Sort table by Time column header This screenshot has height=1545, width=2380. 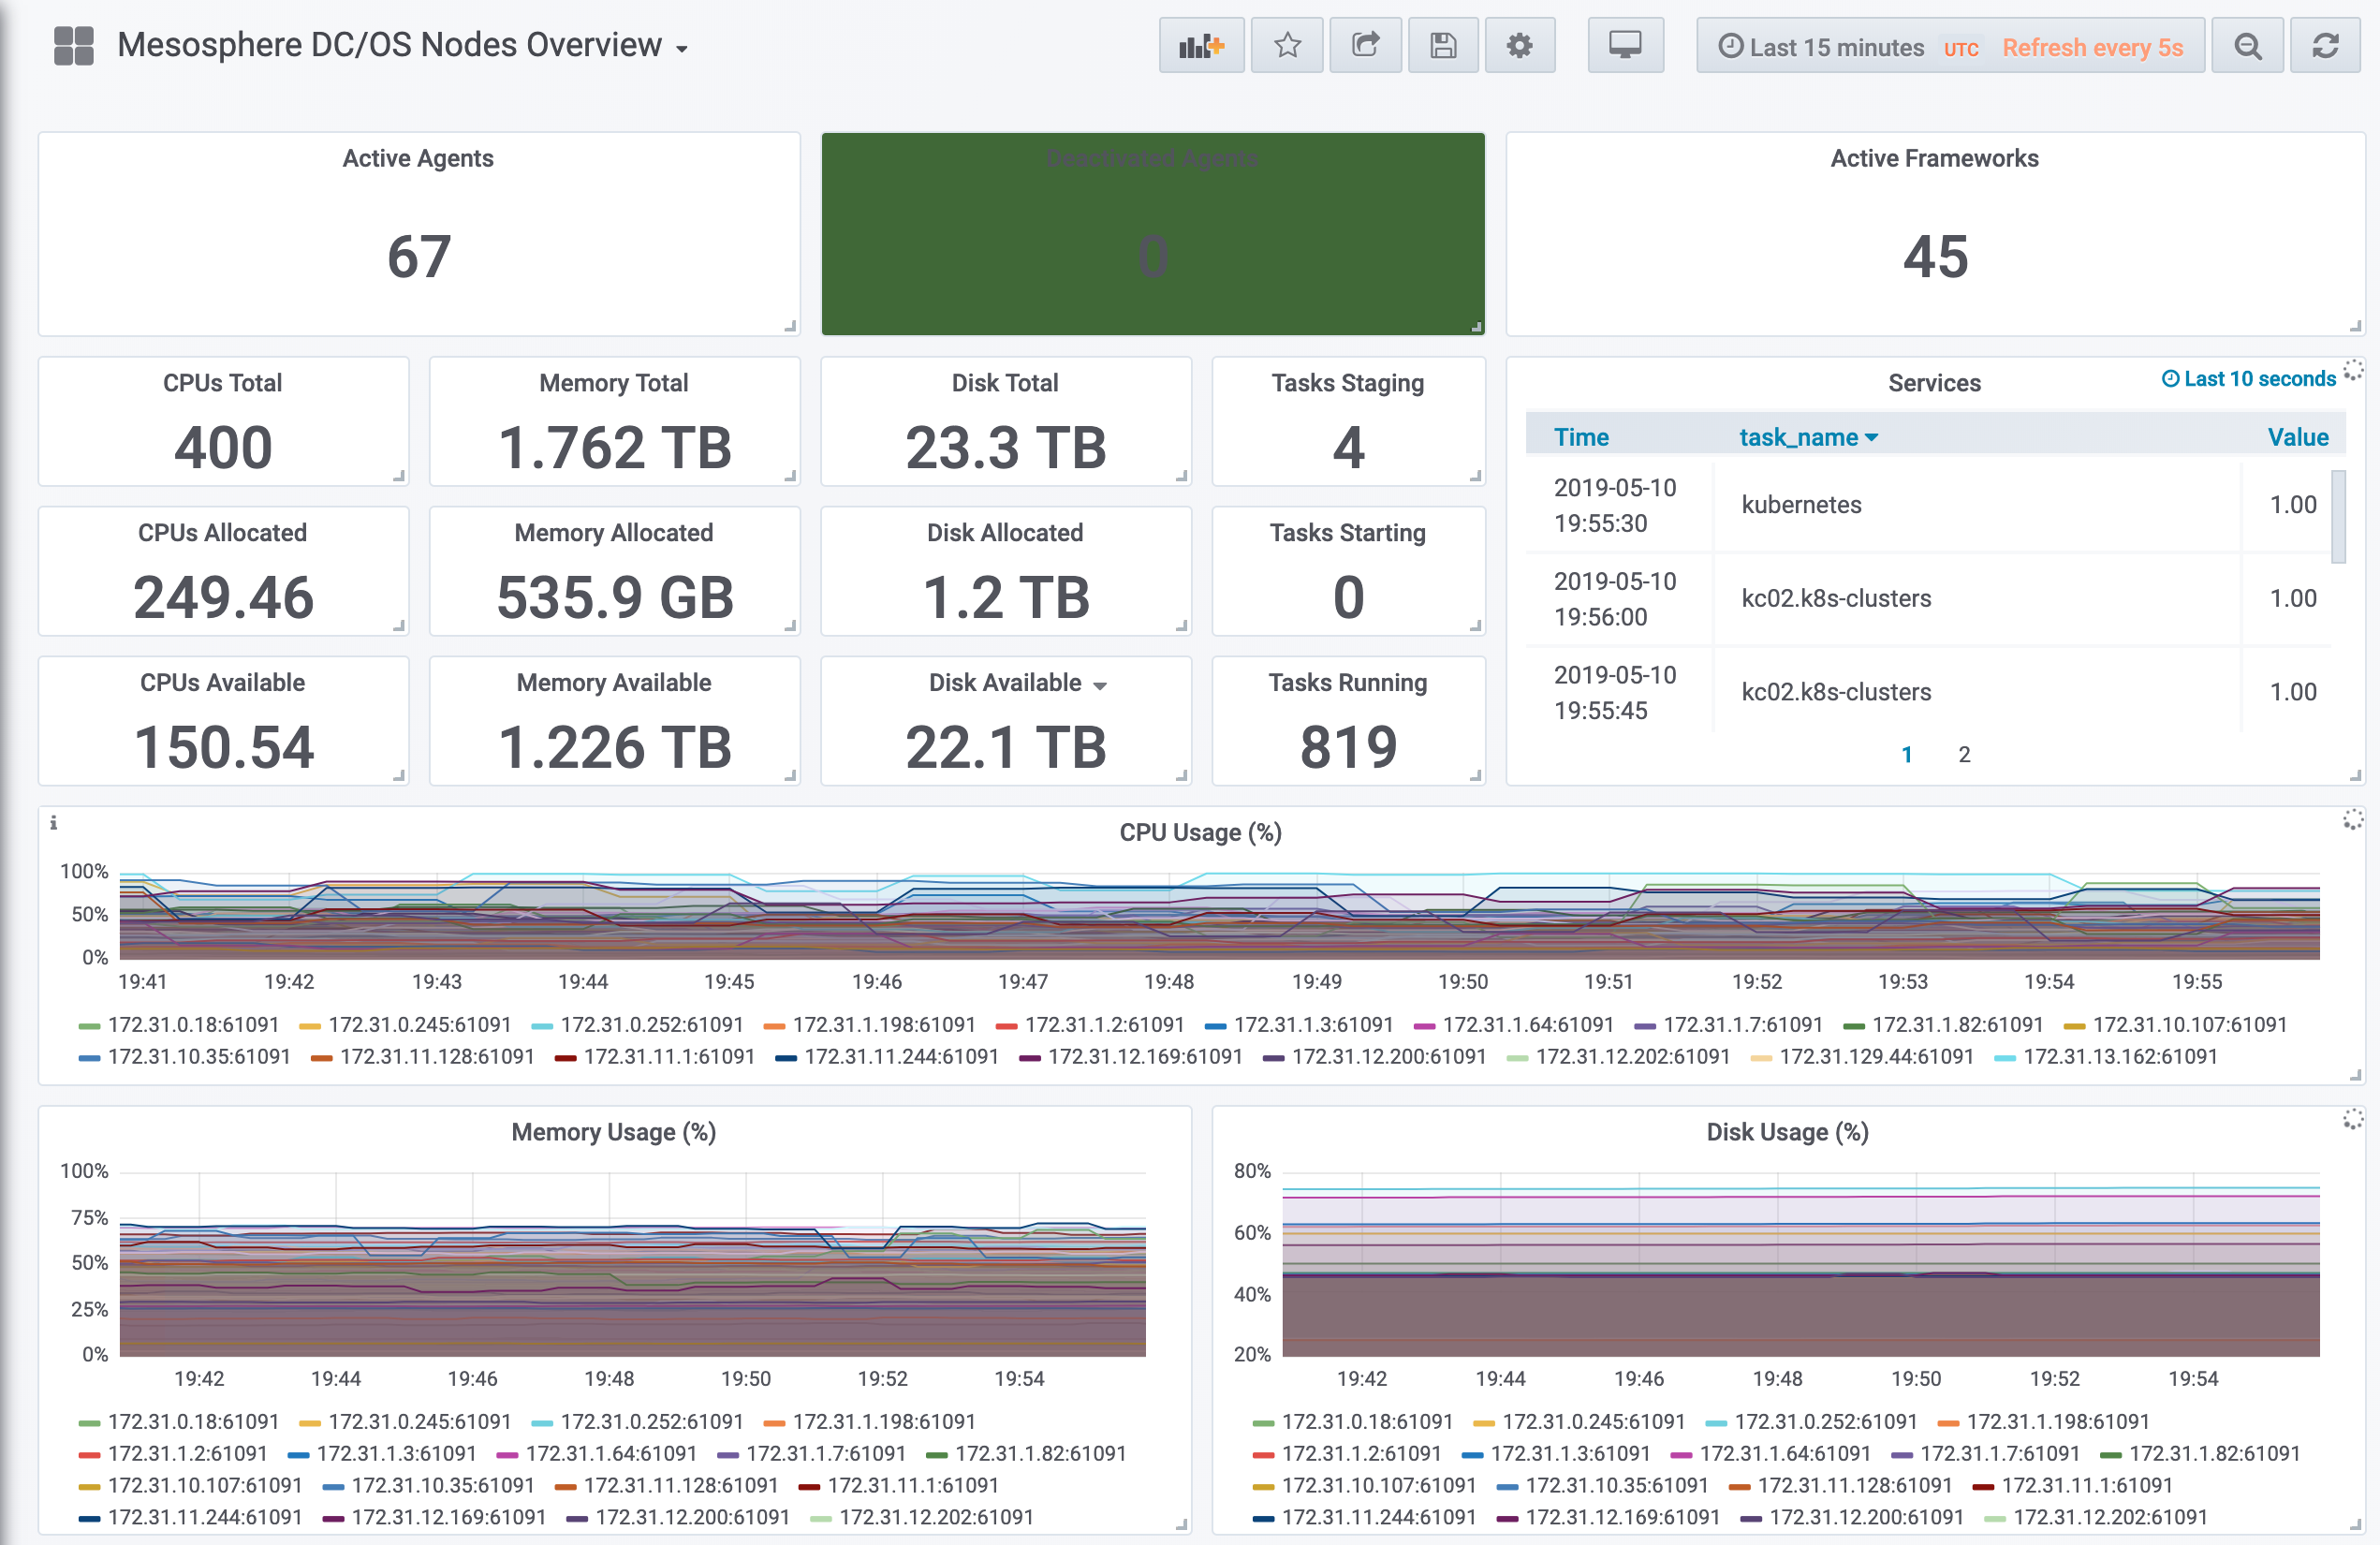pos(1580,437)
